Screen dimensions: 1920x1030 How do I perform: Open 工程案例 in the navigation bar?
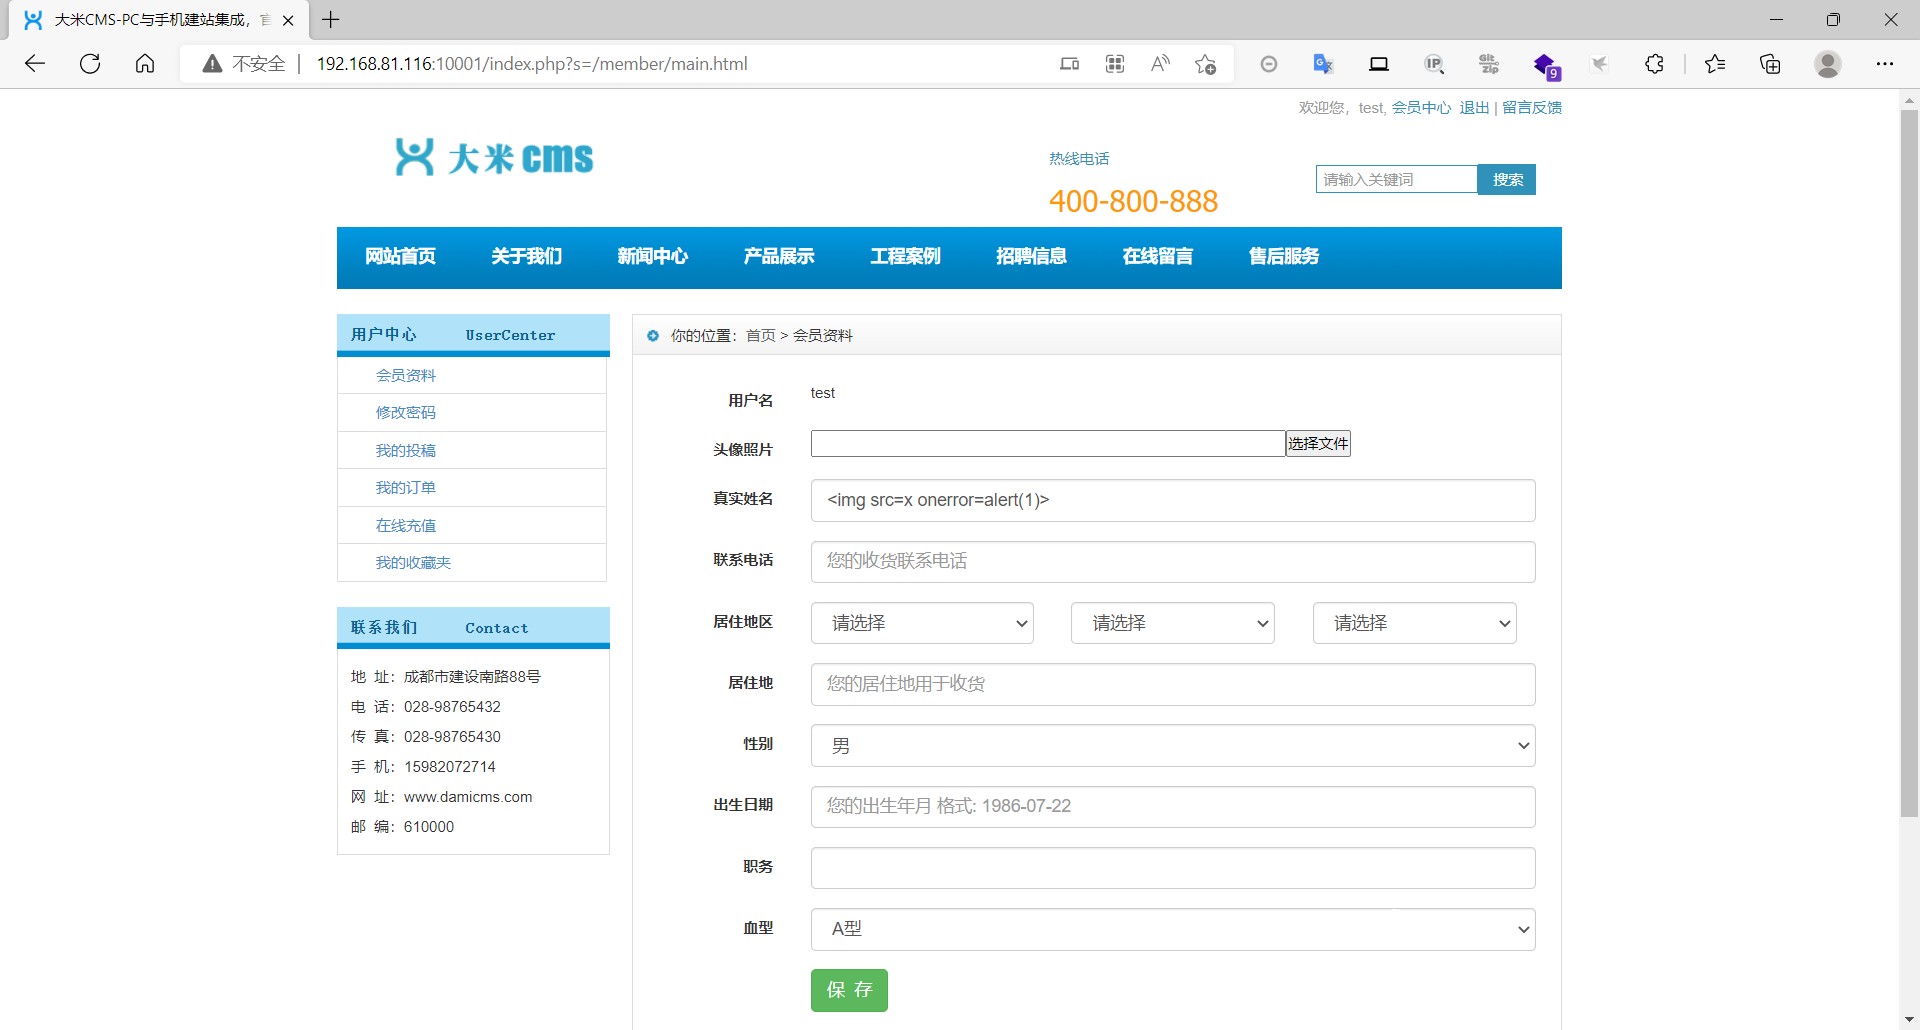[x=905, y=257]
